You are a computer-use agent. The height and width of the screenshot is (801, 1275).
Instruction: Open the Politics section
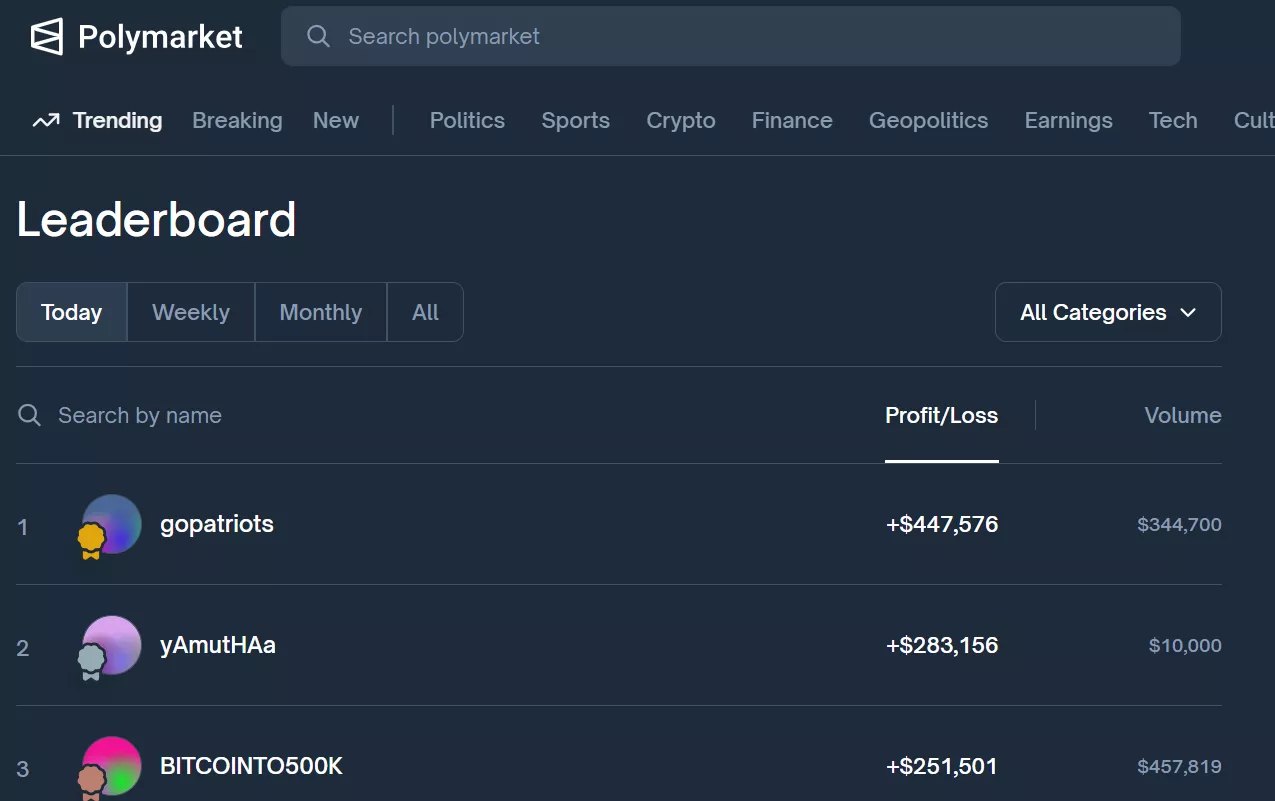pos(466,120)
